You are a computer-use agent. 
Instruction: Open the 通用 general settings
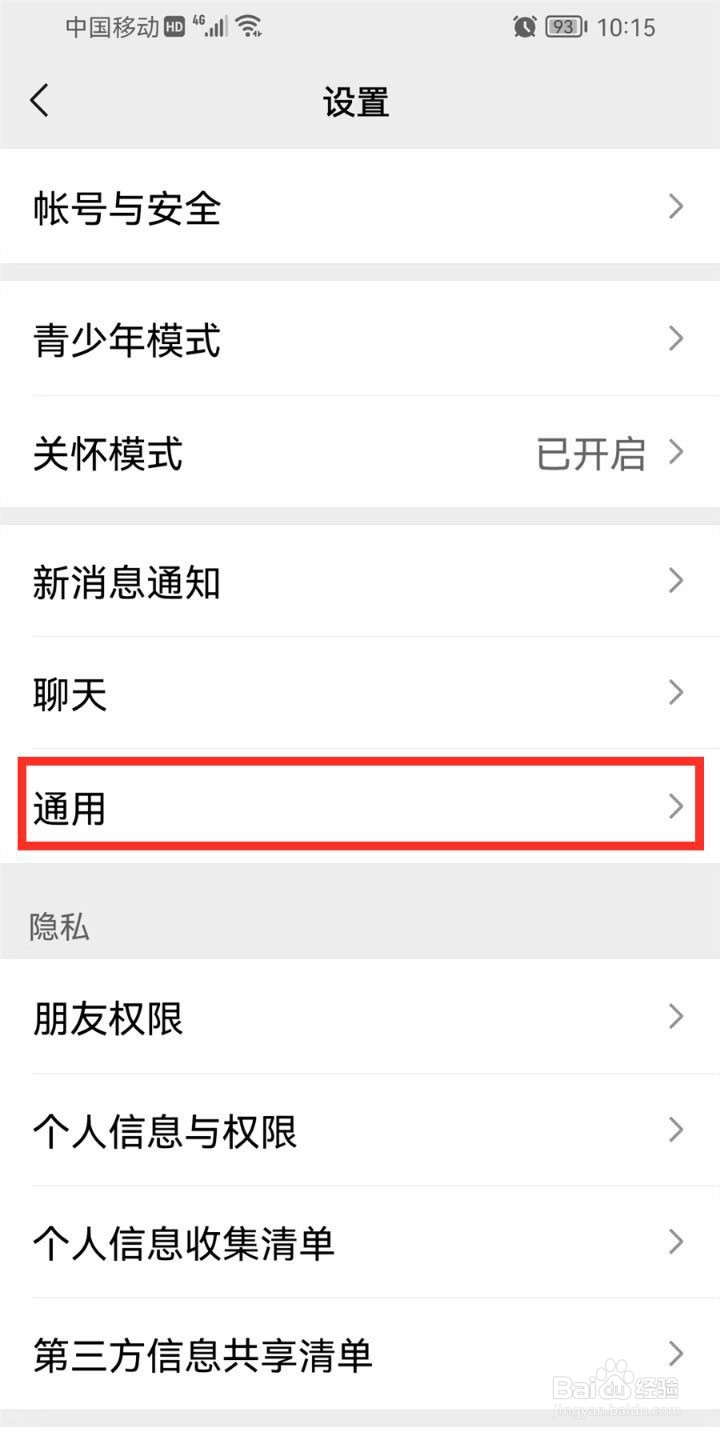(x=360, y=806)
